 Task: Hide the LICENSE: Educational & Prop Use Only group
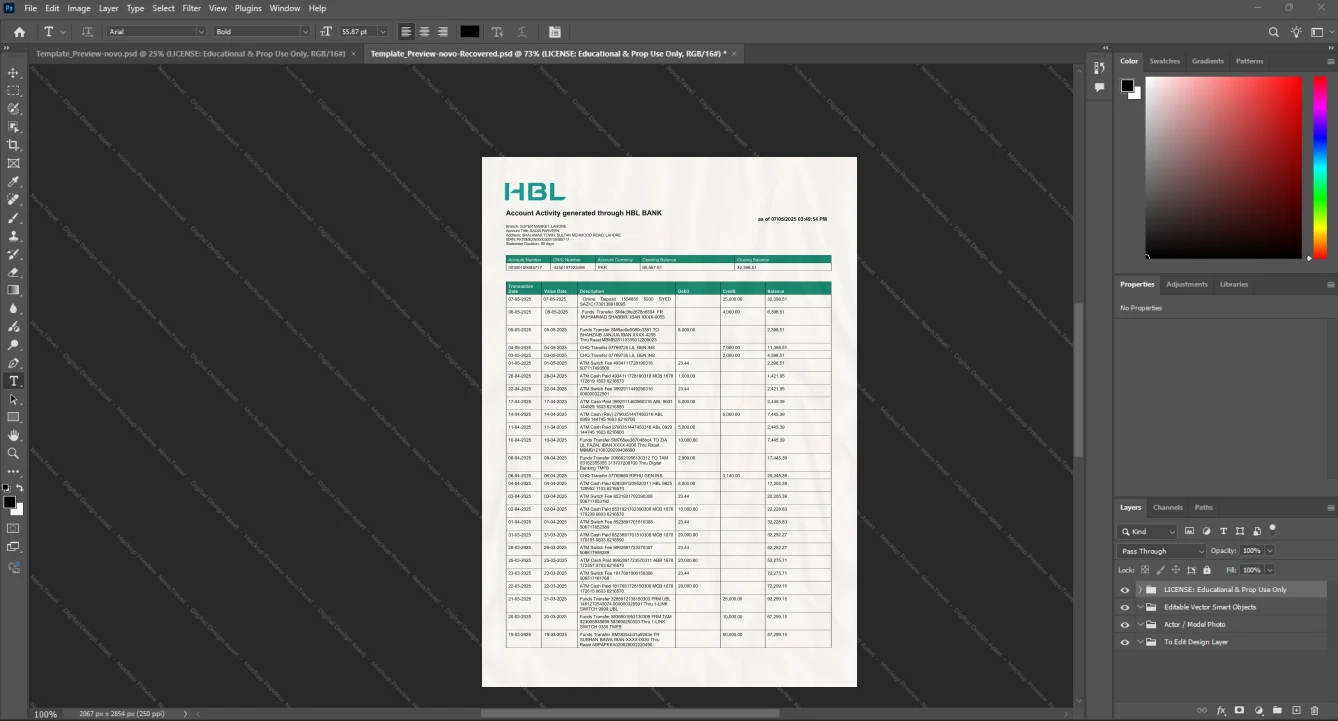click(1125, 590)
